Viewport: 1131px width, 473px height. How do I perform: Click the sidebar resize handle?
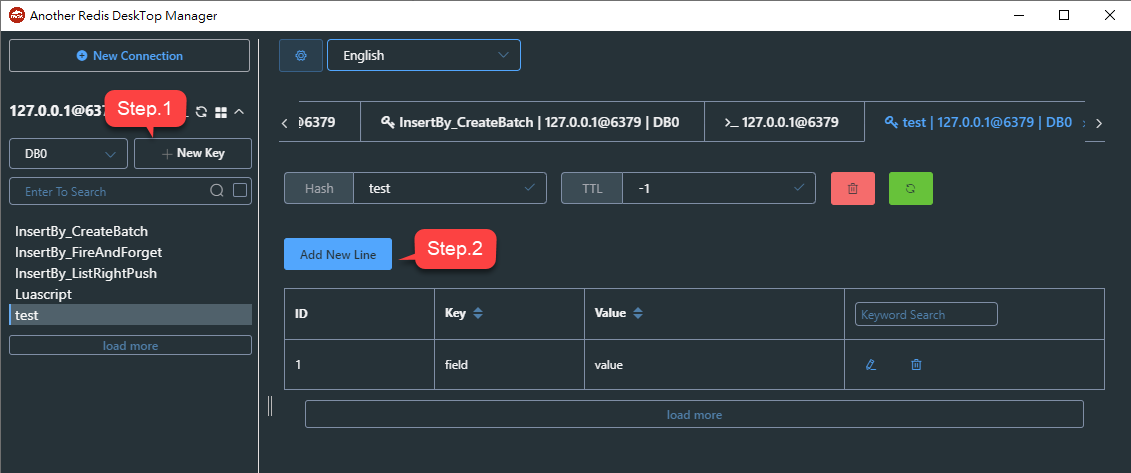(270, 406)
